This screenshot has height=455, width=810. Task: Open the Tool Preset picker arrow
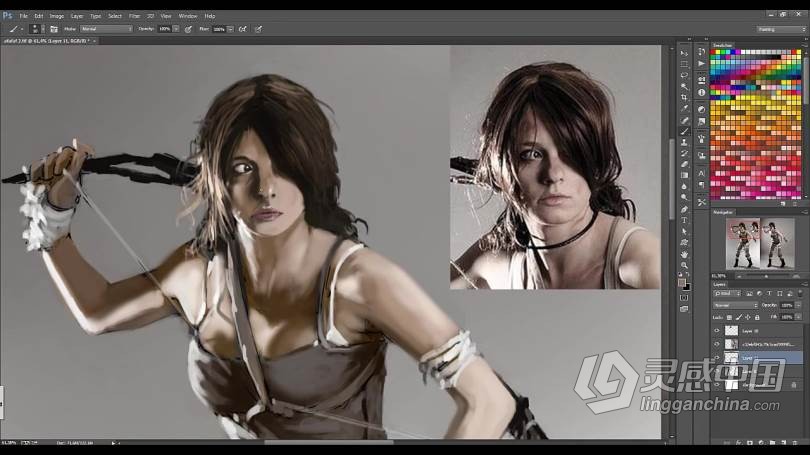point(21,29)
